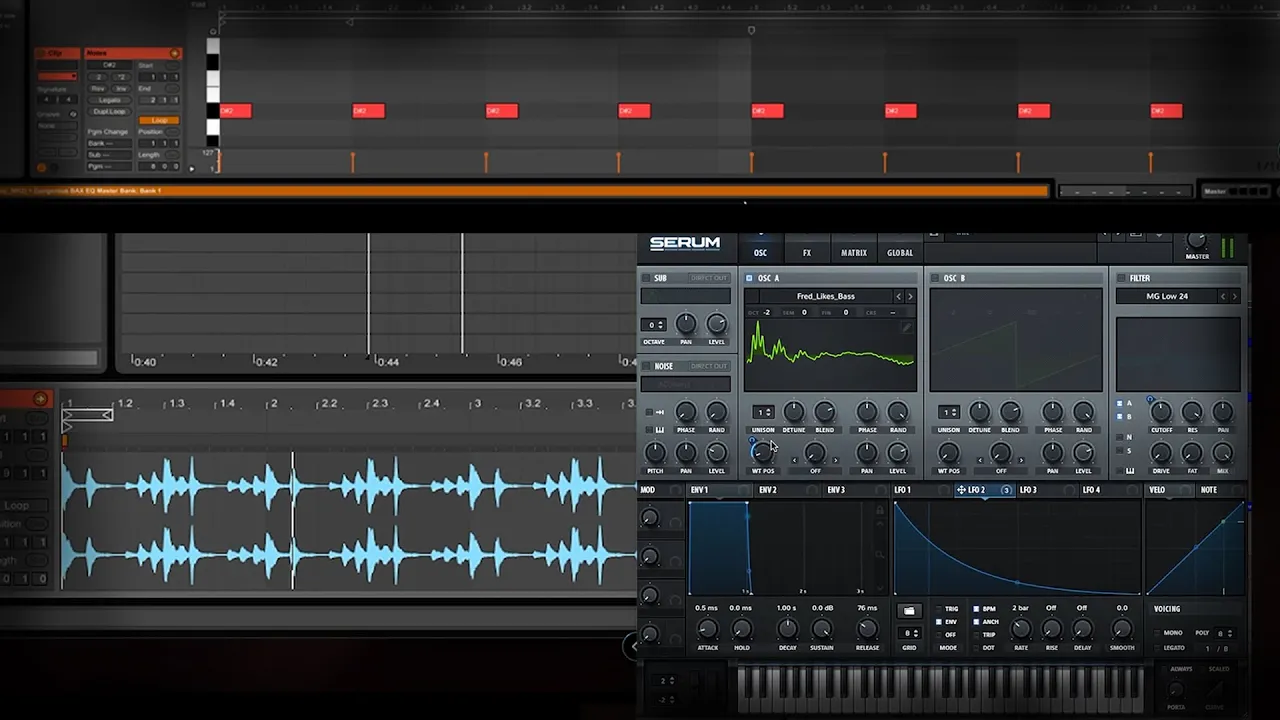This screenshot has width=1280, height=720.
Task: Click the noise one-shot arrow icon
Action: click(660, 412)
